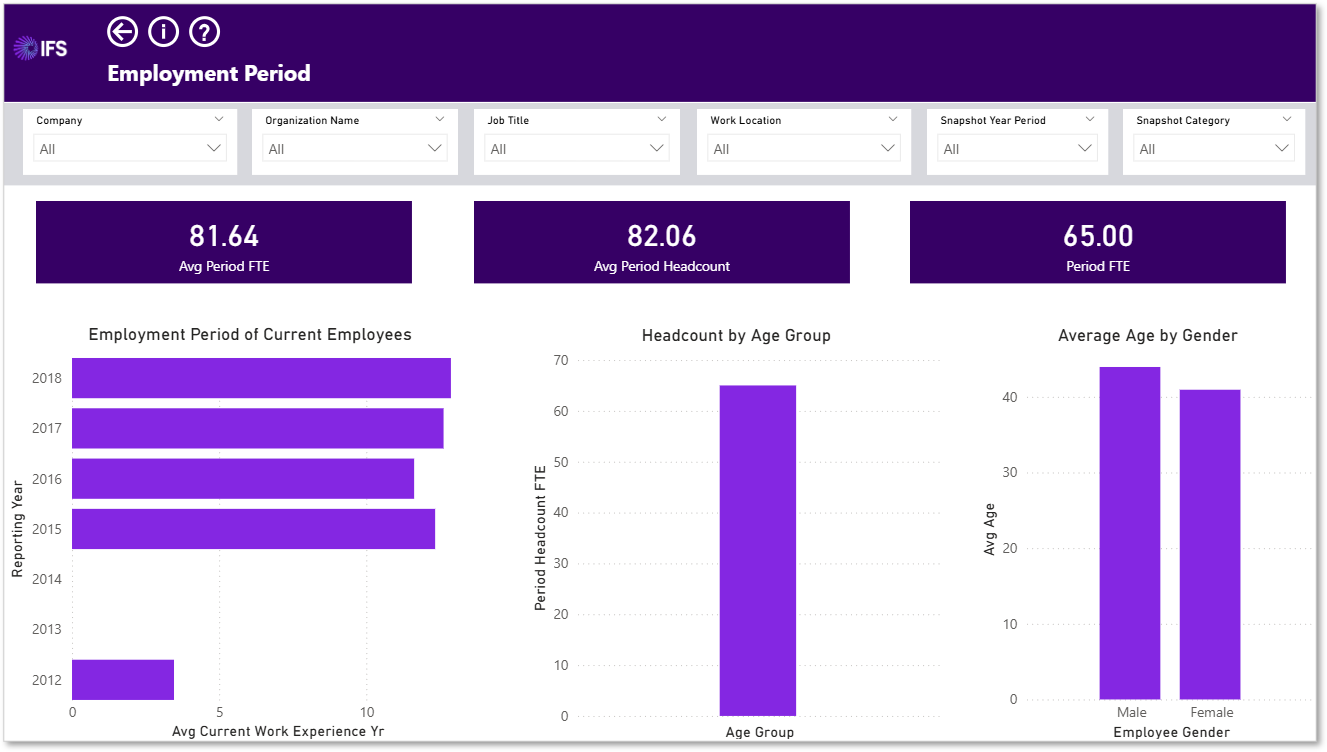Open the Job Title dropdown
The height and width of the screenshot is (752, 1327).
[x=576, y=149]
